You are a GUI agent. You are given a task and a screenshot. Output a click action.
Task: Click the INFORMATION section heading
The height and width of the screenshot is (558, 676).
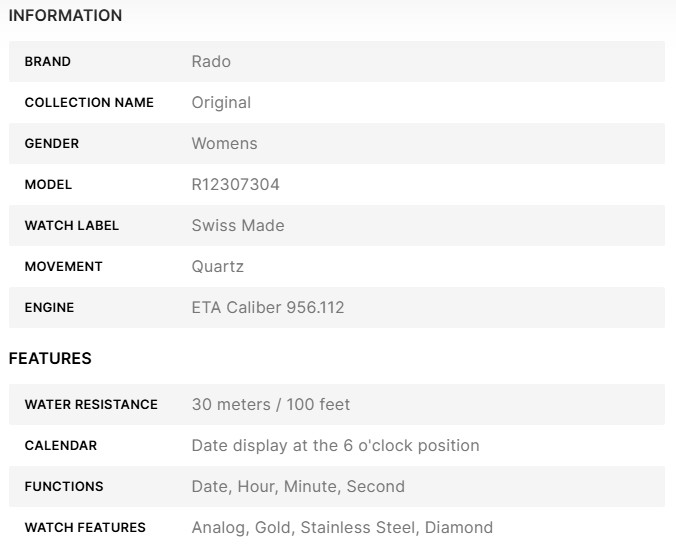tap(65, 16)
